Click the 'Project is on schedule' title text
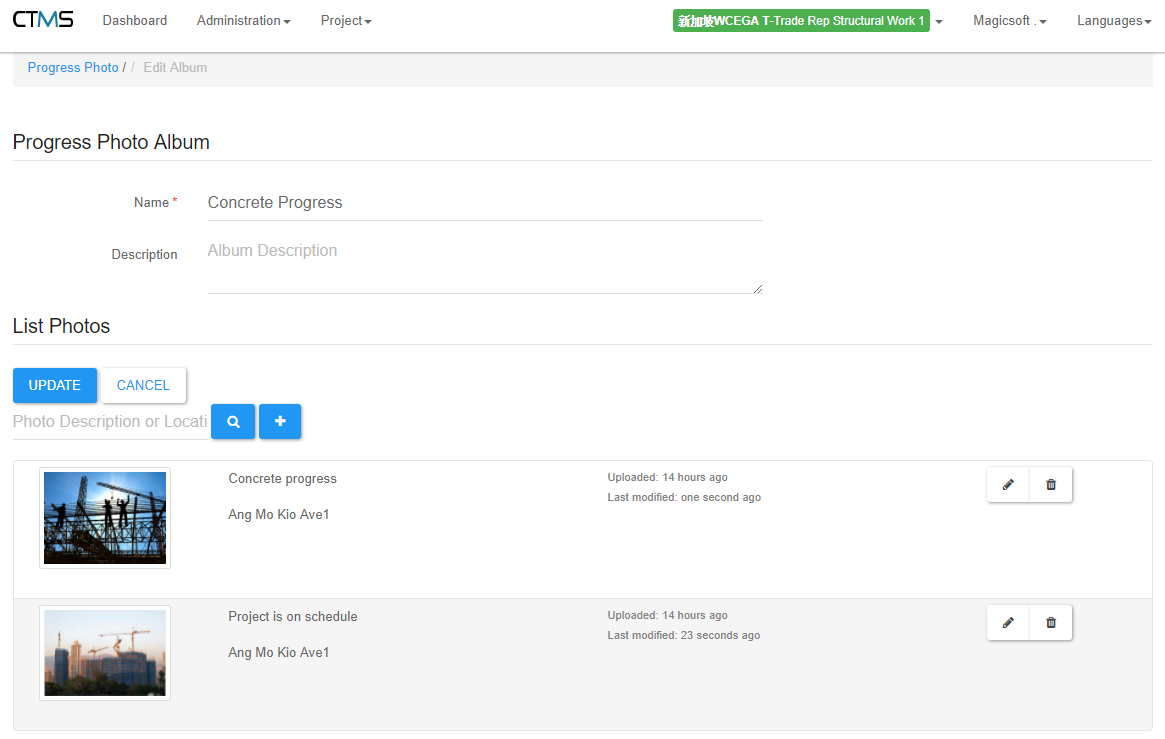Viewport: 1165px width, 739px height. [293, 617]
